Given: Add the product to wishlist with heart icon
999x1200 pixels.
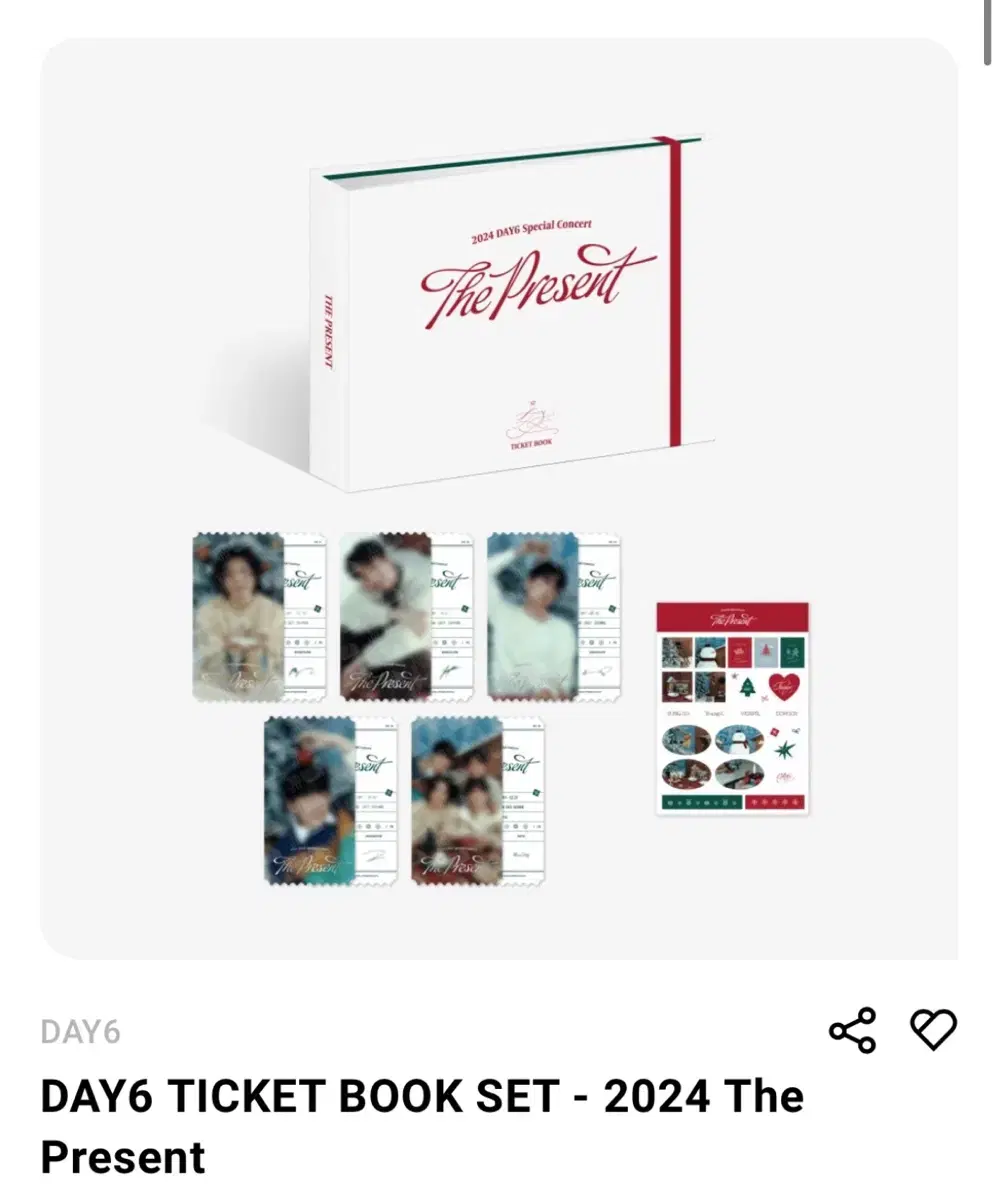Looking at the screenshot, I should click(x=933, y=1030).
